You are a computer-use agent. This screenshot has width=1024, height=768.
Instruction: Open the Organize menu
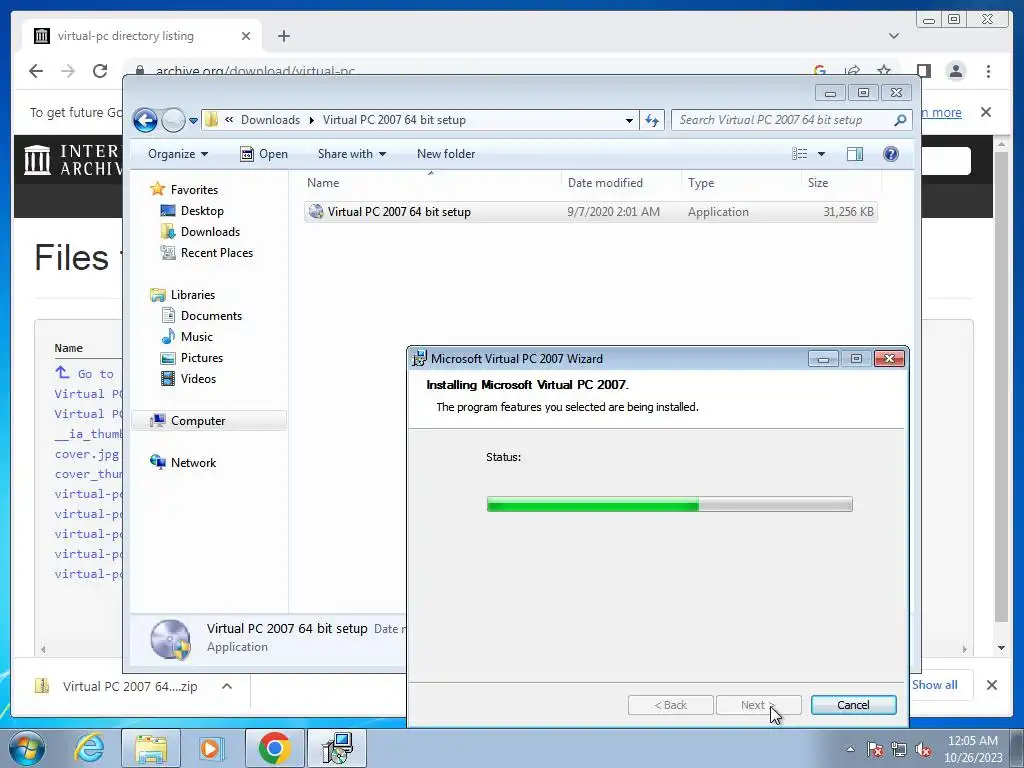coord(178,154)
